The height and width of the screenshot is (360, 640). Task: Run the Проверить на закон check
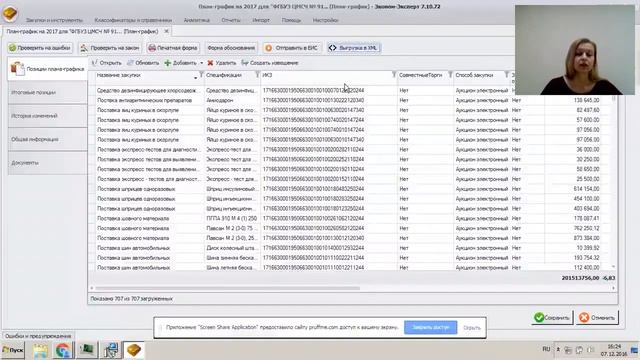pyautogui.click(x=110, y=48)
